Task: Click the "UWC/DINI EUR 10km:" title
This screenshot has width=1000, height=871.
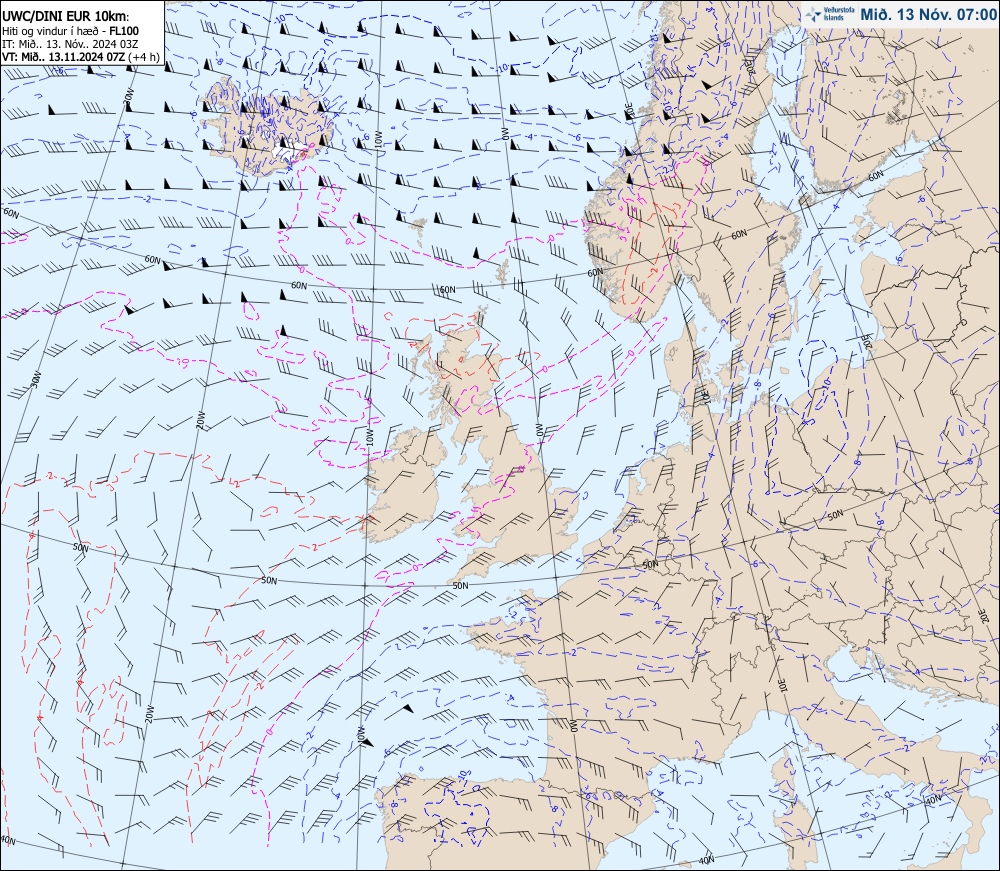Action: coord(66,17)
